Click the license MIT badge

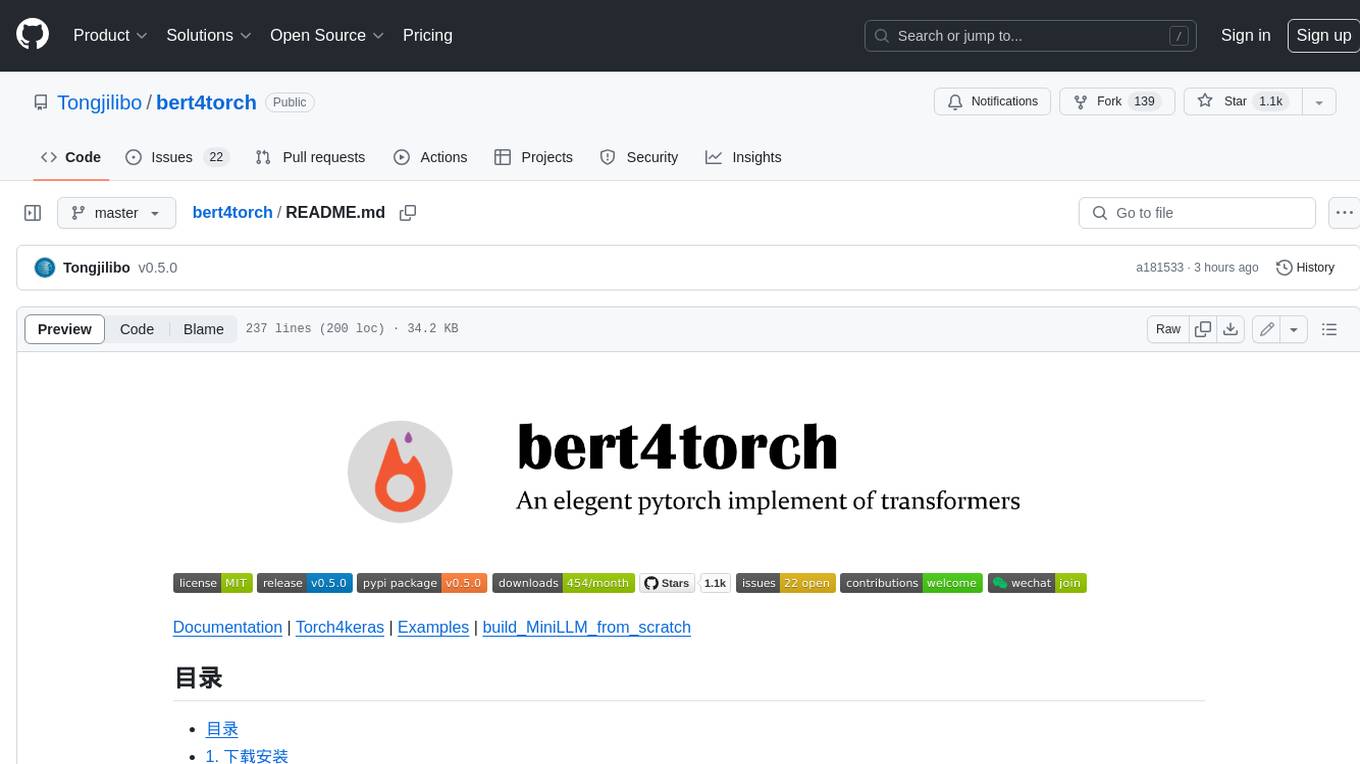[212, 583]
